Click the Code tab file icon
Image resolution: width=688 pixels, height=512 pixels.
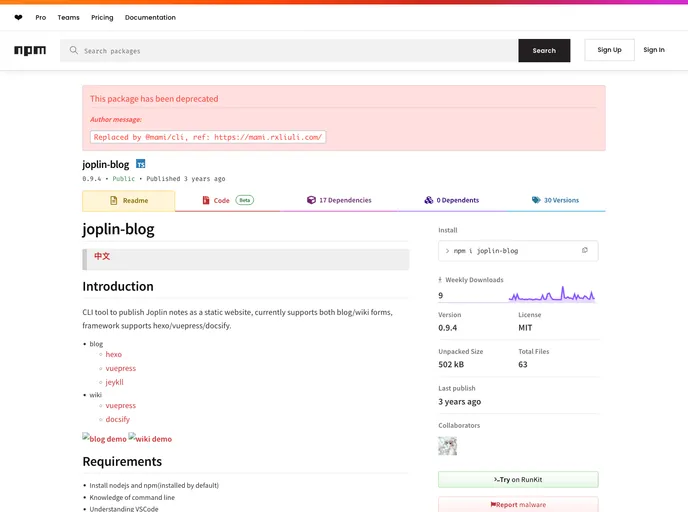tap(206, 201)
